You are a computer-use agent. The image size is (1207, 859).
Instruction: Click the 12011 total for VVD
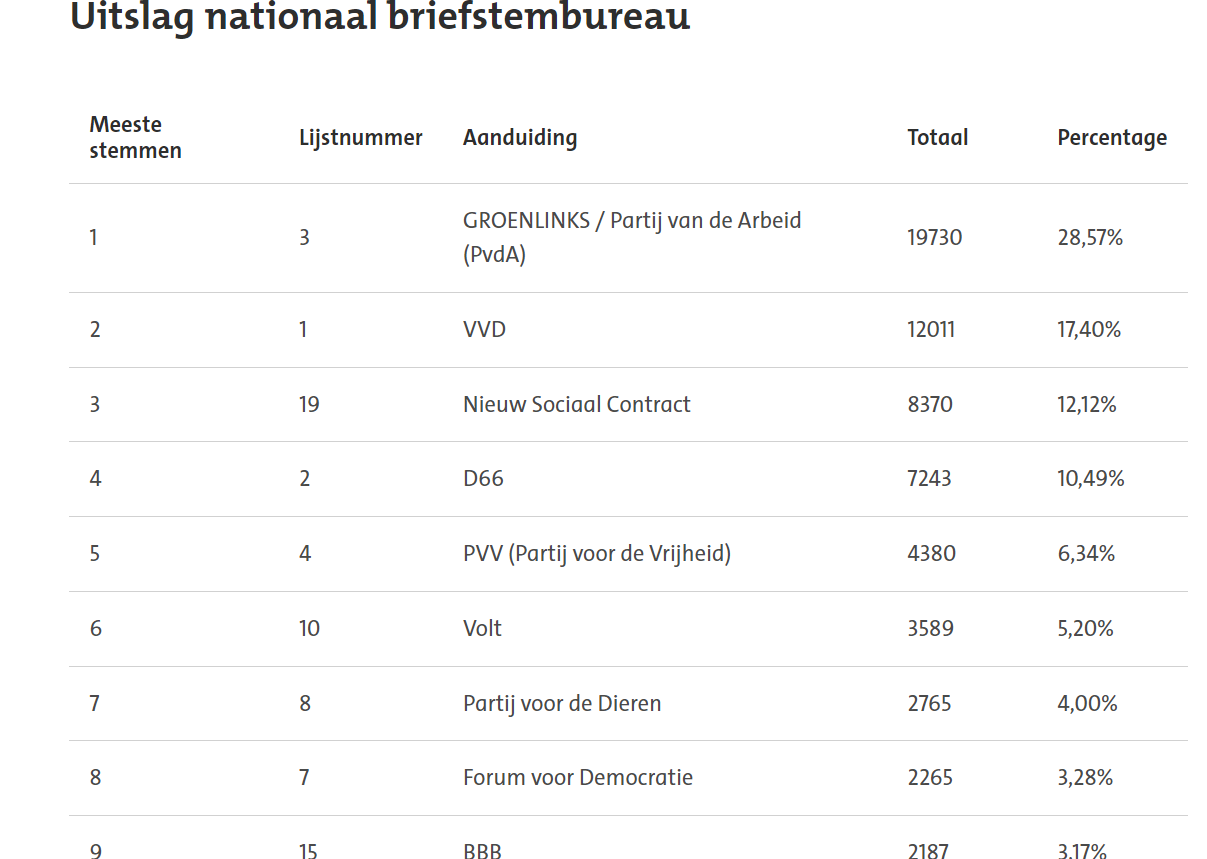pyautogui.click(x=931, y=329)
